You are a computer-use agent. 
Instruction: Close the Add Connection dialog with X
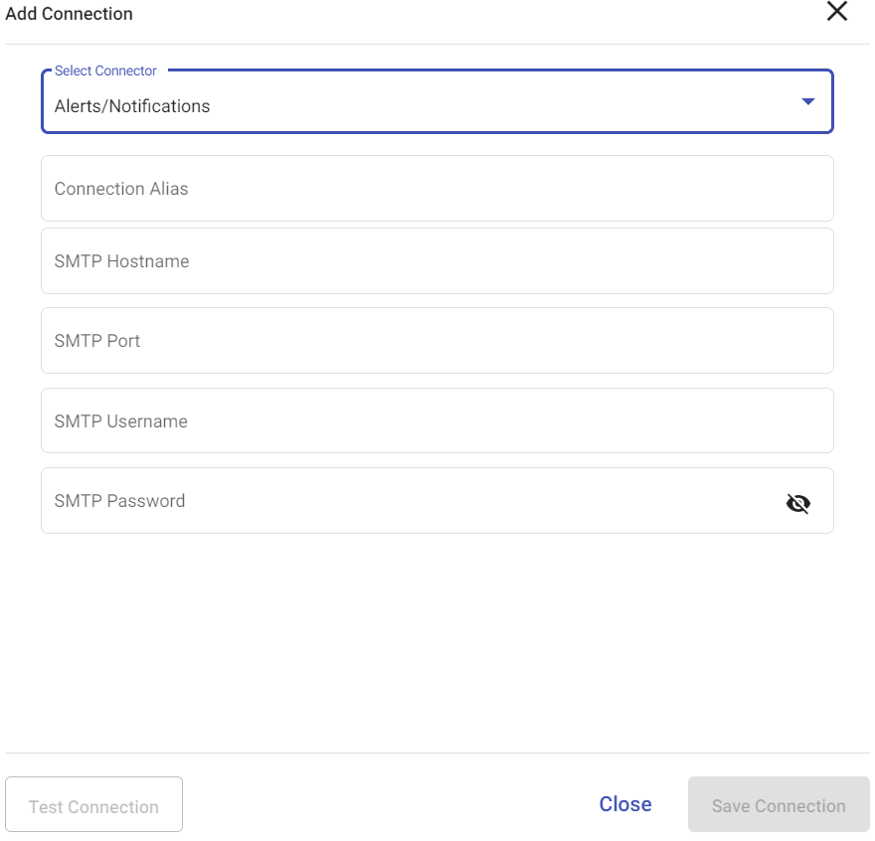click(836, 11)
